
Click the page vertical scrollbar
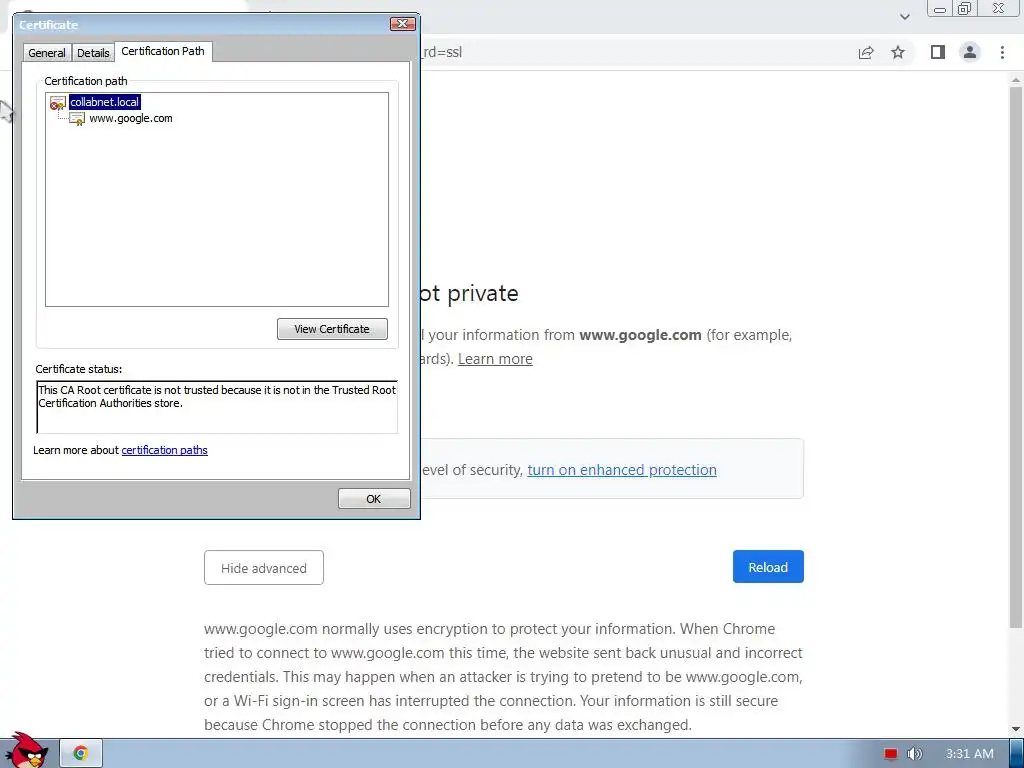(x=1016, y=358)
